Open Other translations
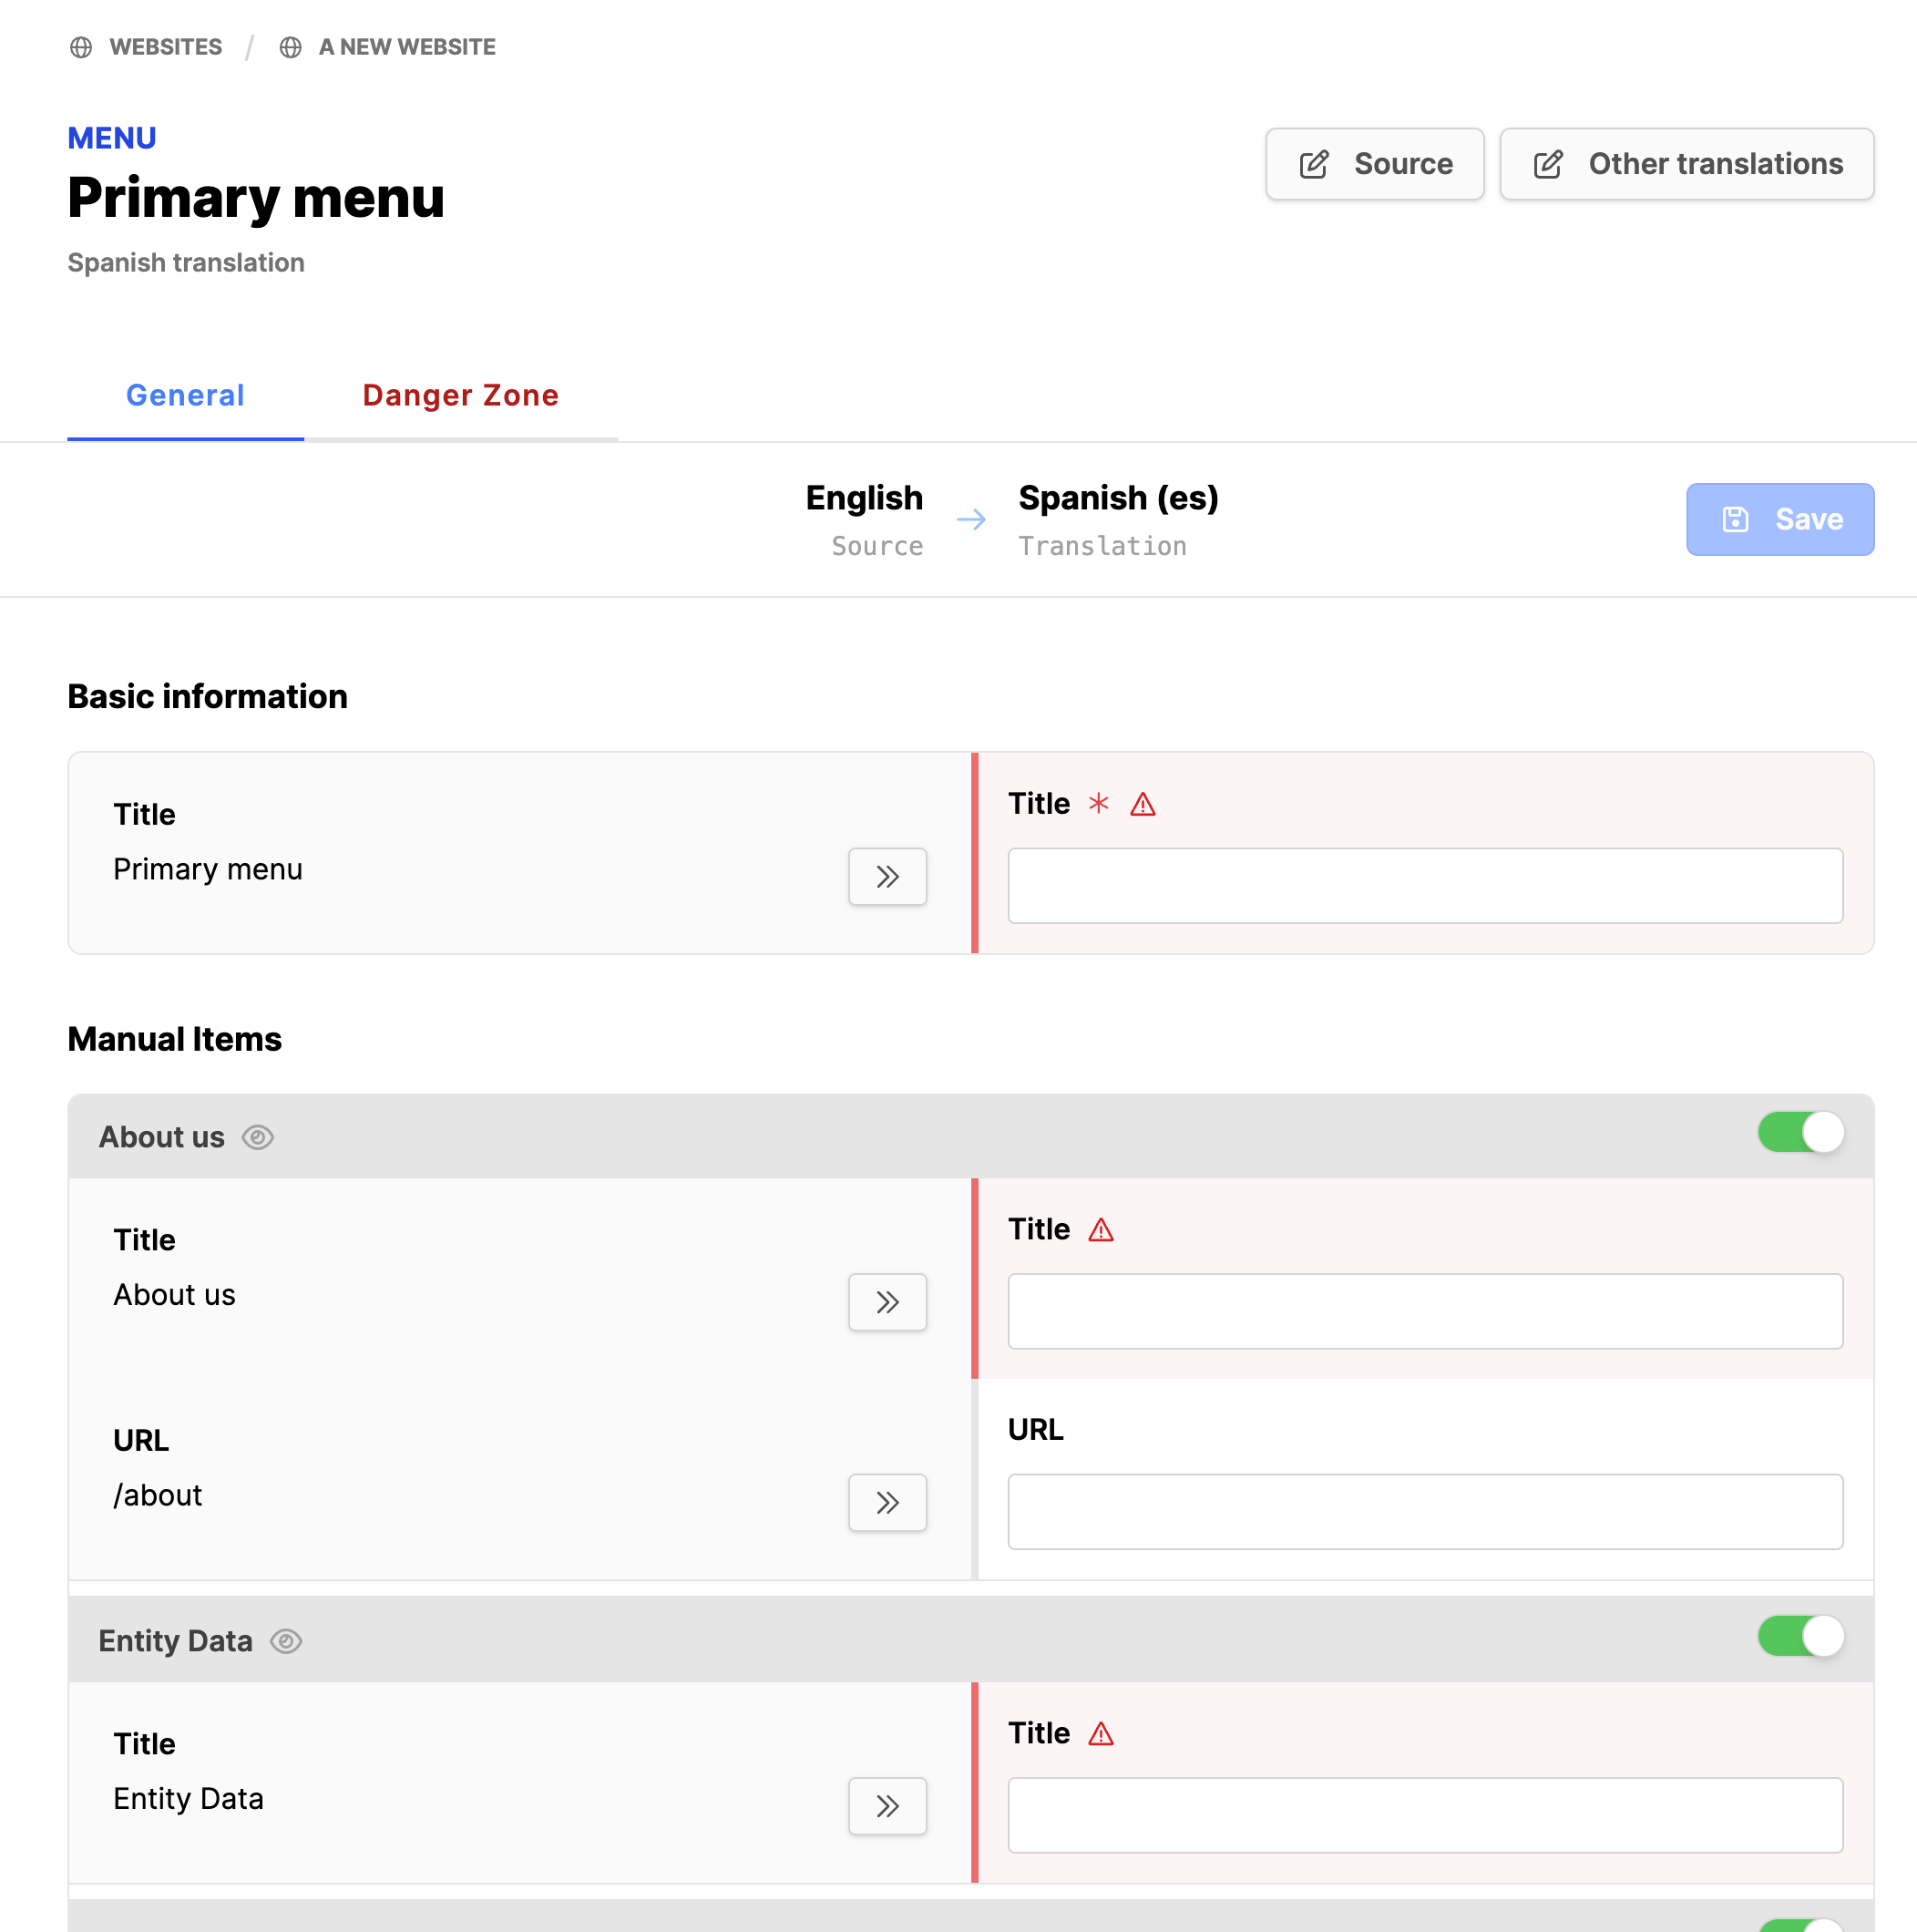This screenshot has width=1917, height=1932. point(1686,164)
